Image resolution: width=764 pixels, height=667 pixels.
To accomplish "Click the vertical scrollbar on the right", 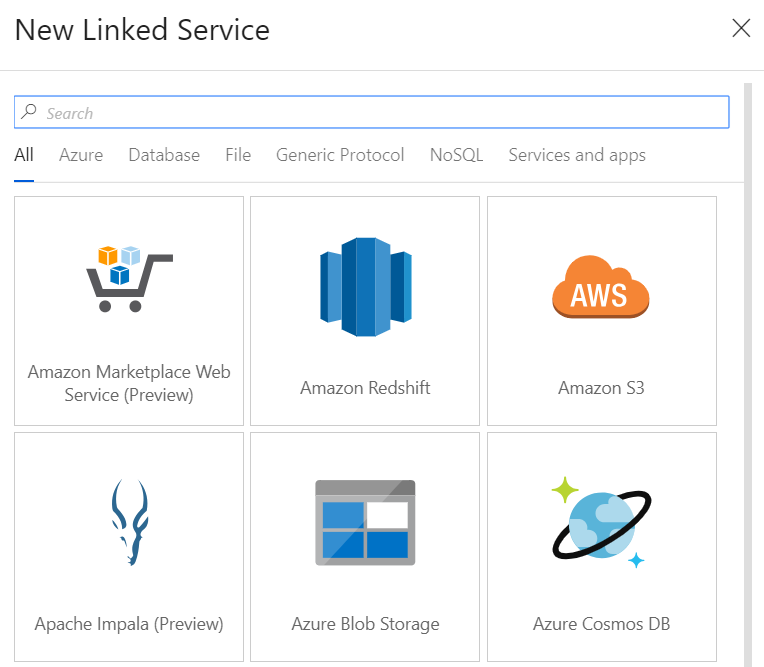I will point(749,370).
